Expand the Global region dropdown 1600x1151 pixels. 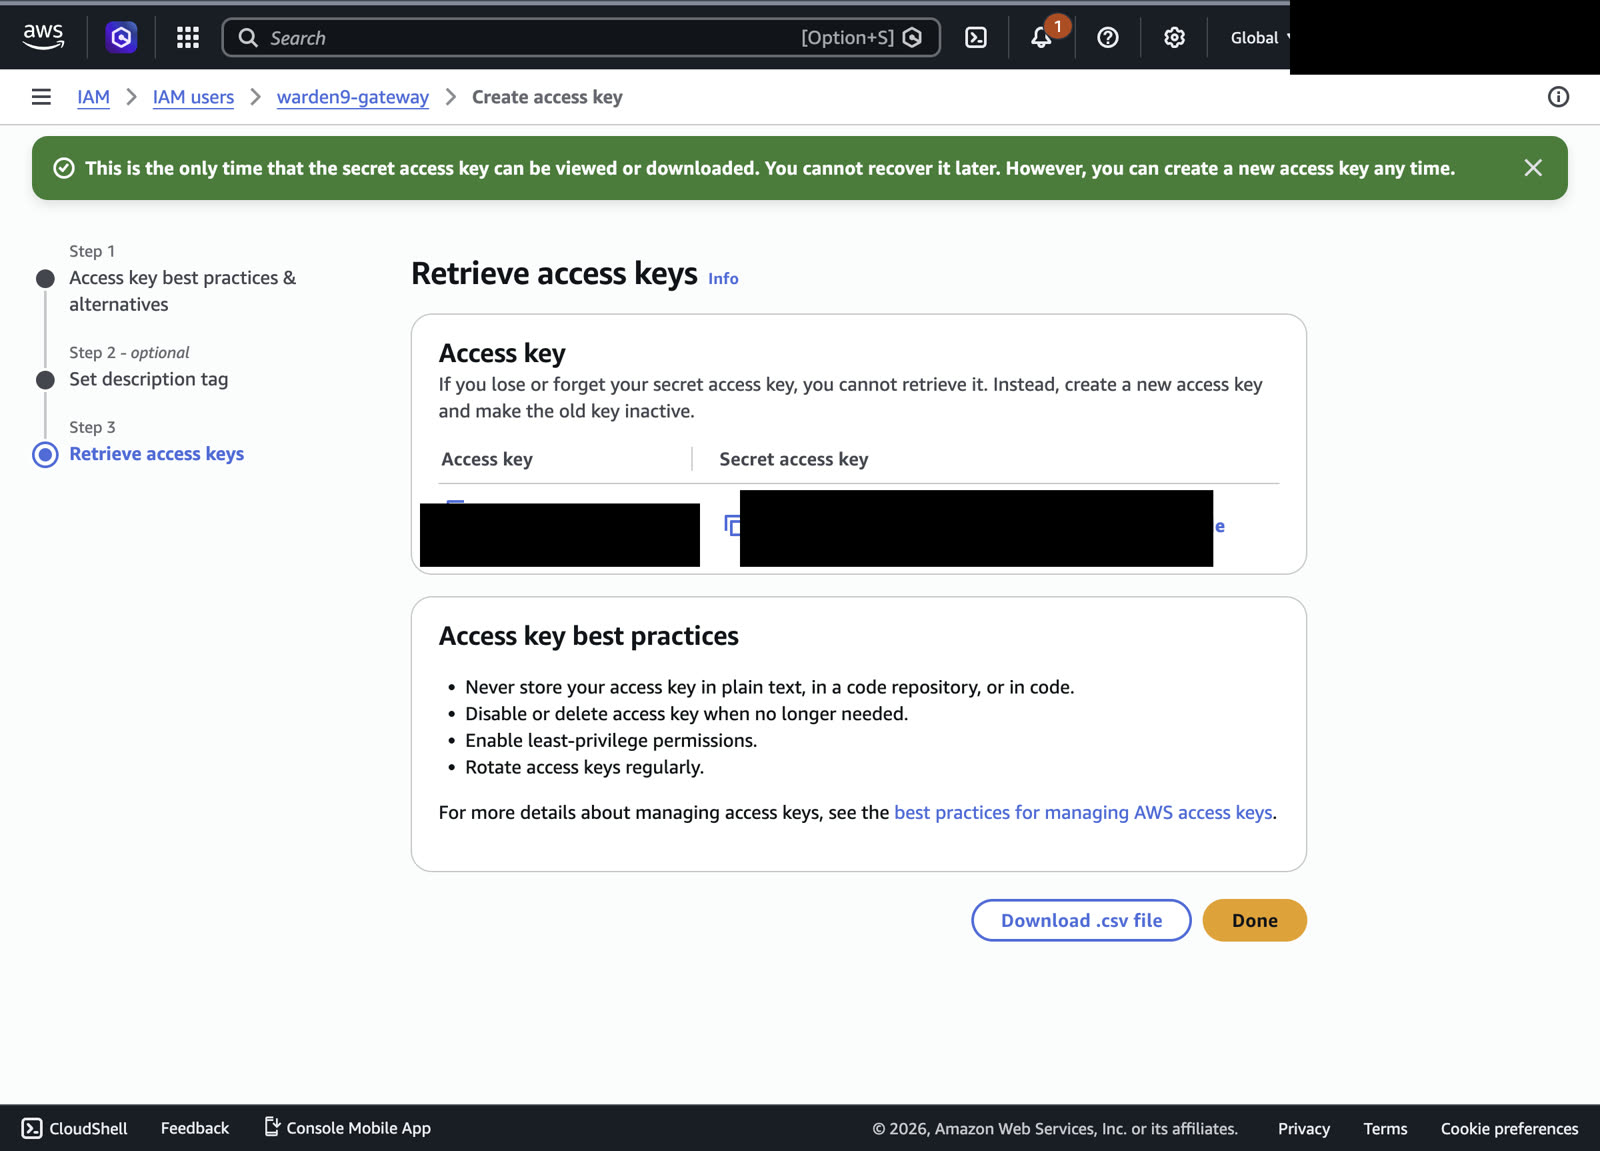click(x=1259, y=37)
